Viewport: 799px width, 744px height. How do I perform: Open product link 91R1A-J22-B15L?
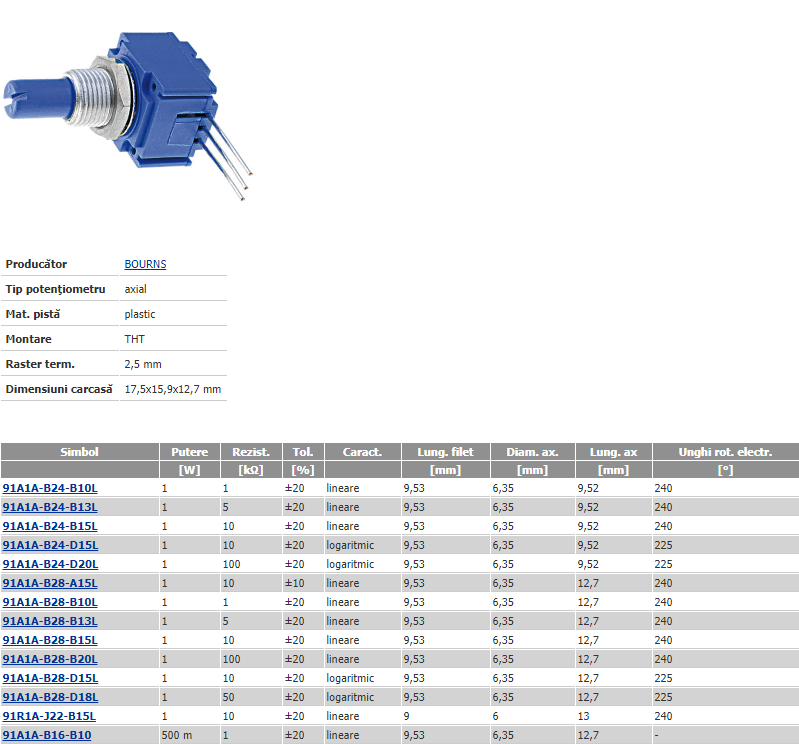(49, 716)
